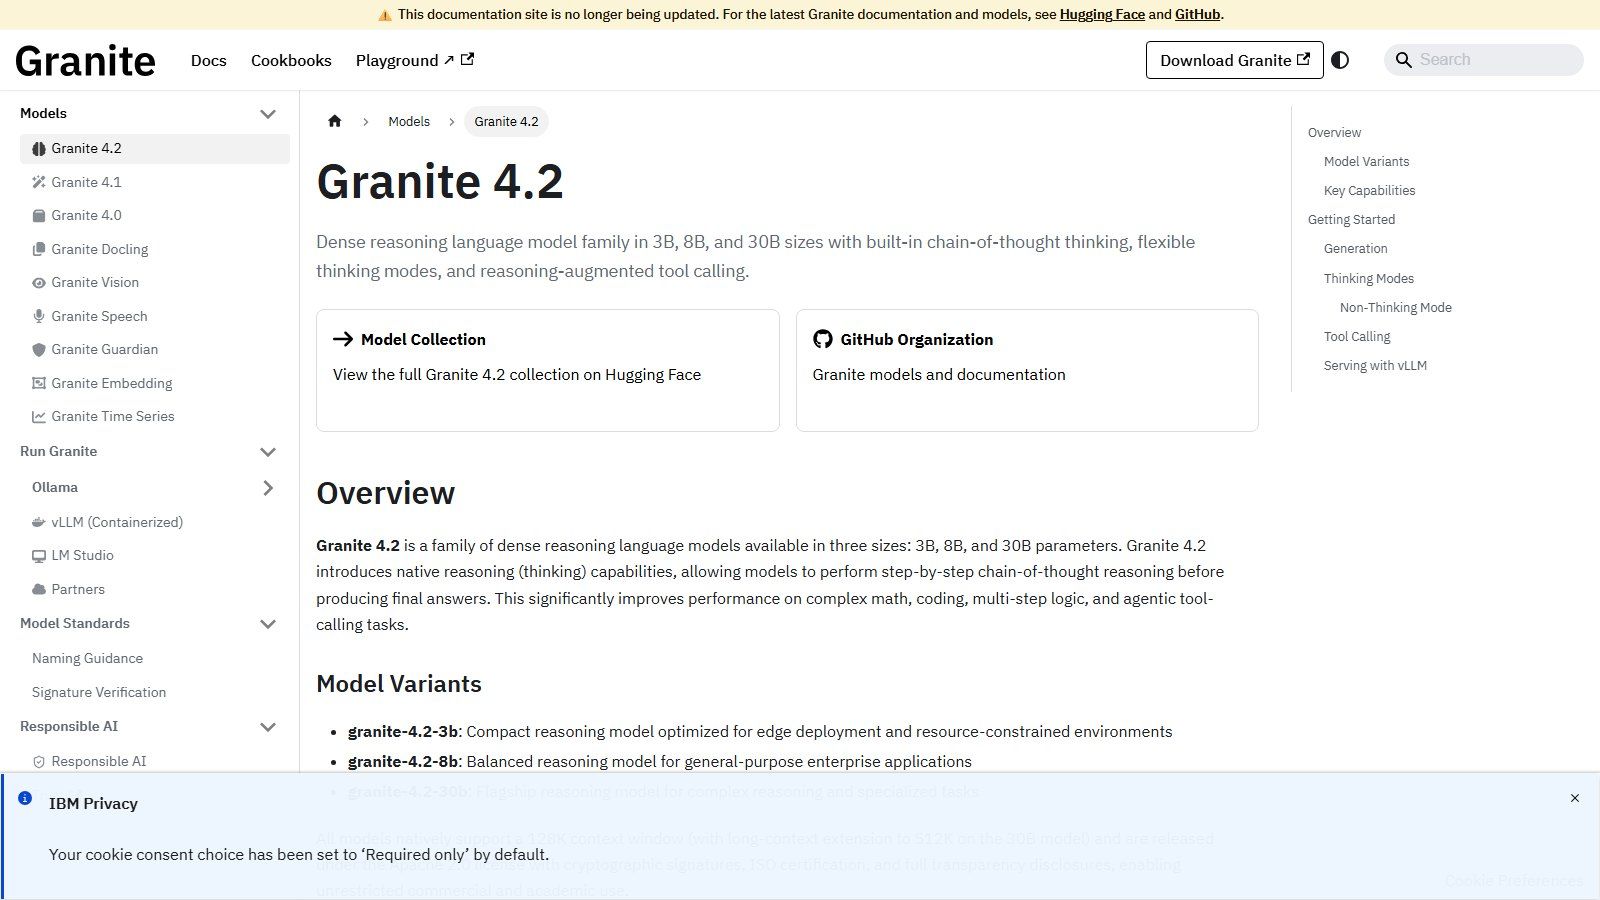Click the Granite Guardian shield icon
This screenshot has height=900, width=1600.
pos(39,350)
